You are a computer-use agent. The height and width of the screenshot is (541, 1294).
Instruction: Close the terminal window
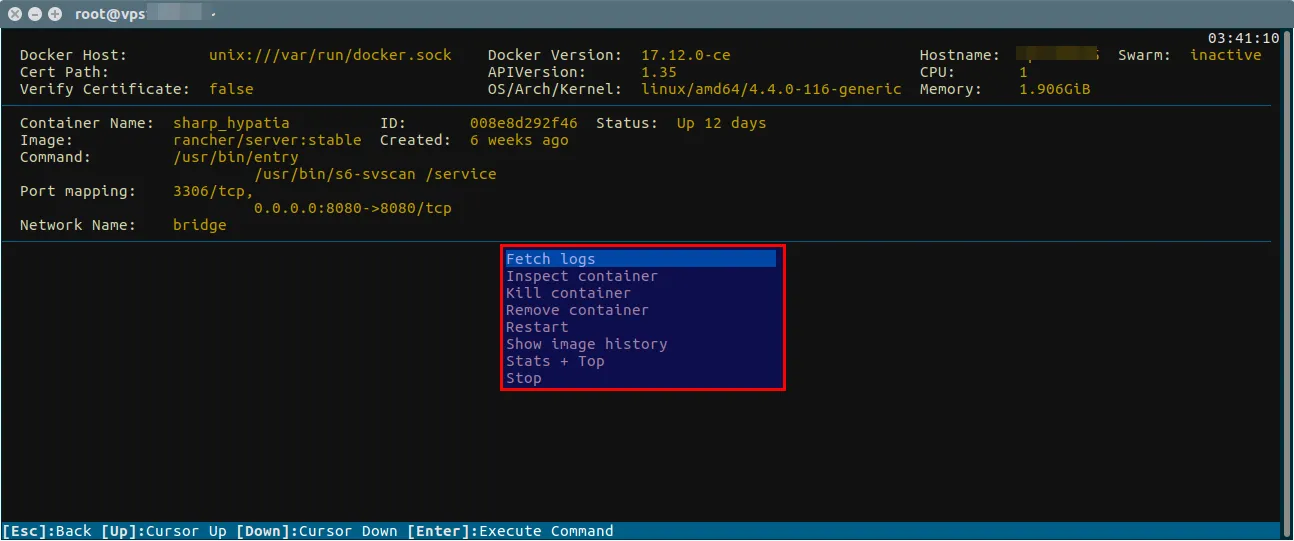15,14
